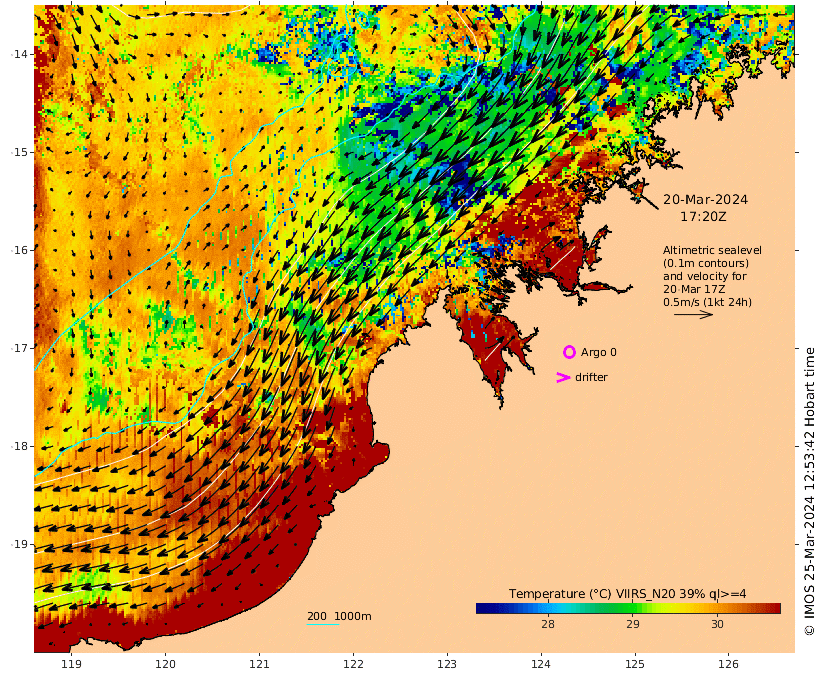Click the latitude axis label -18
The height and width of the screenshot is (680, 820).
18,446
